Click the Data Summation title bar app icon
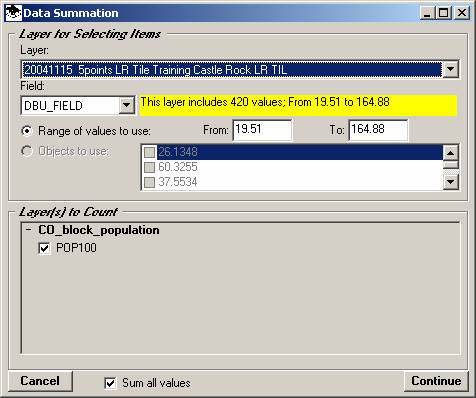 point(13,13)
